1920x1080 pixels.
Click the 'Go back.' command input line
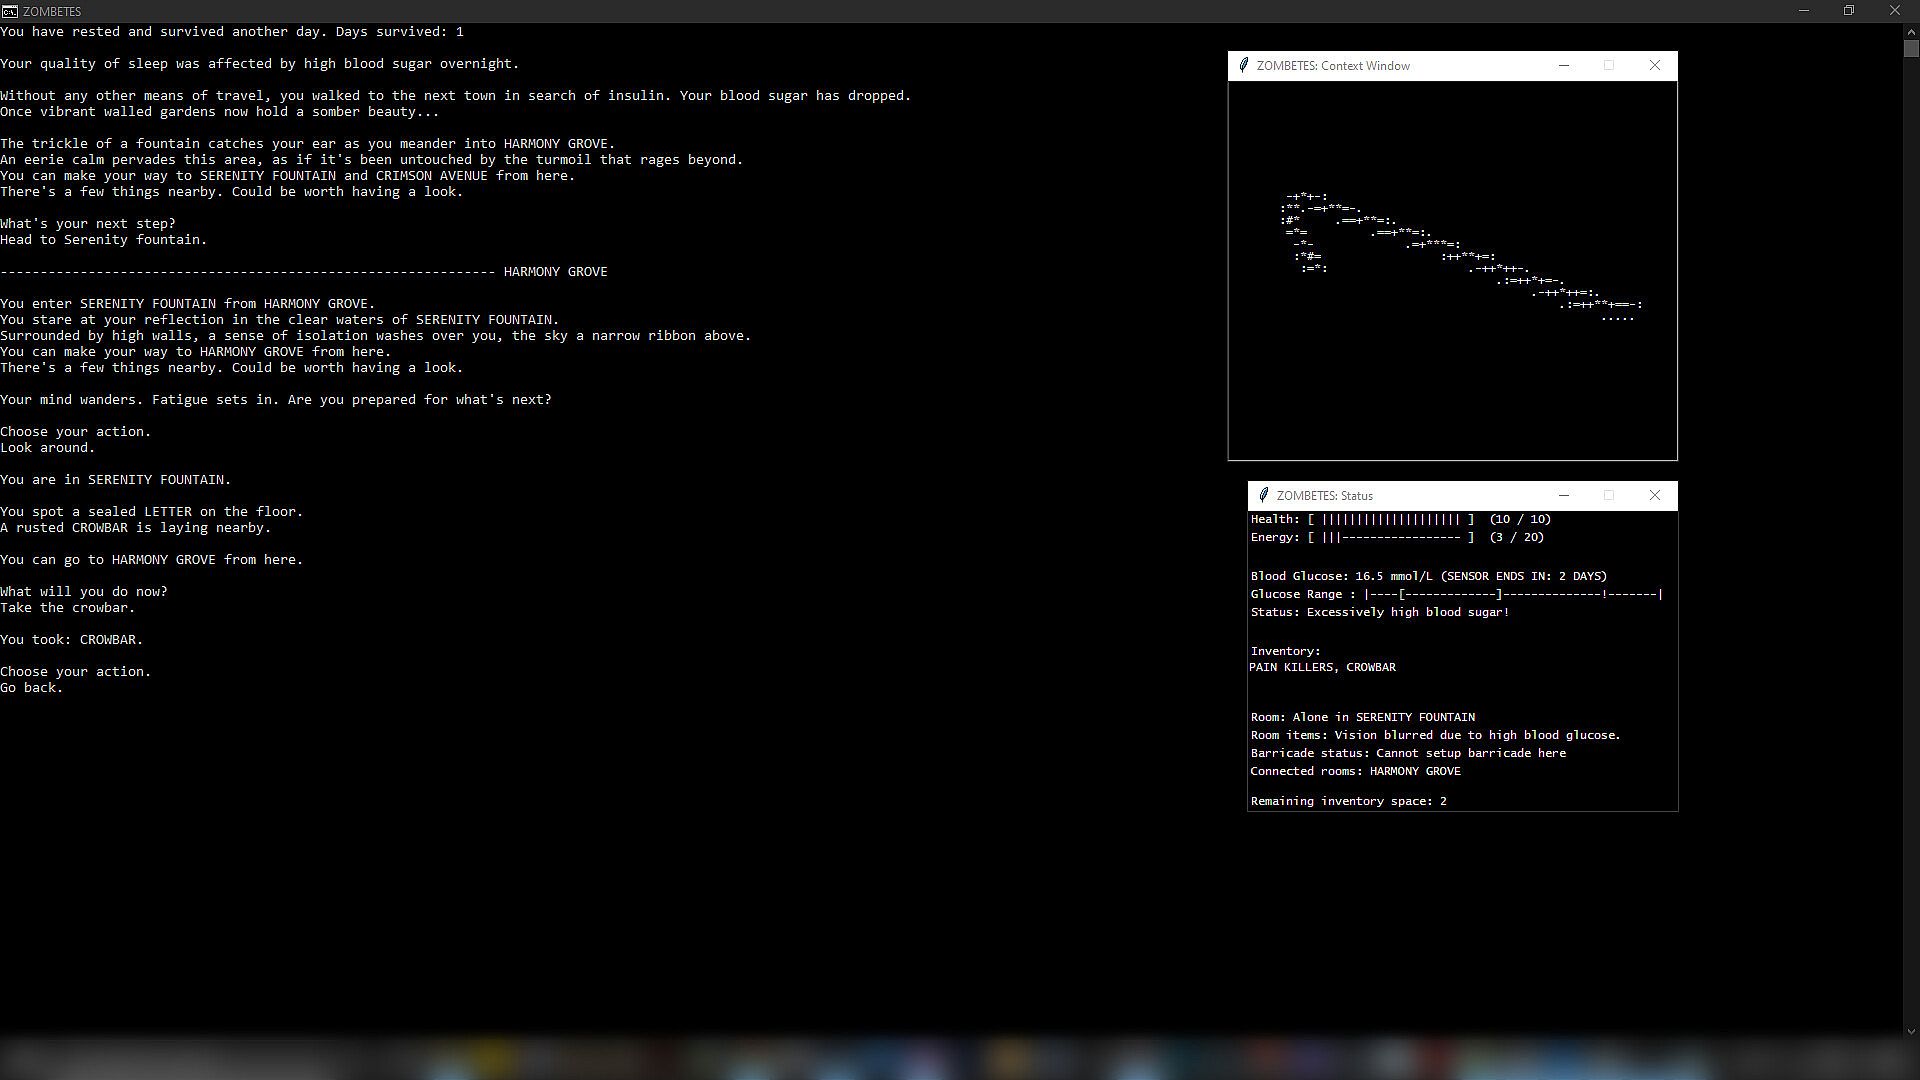pos(32,688)
